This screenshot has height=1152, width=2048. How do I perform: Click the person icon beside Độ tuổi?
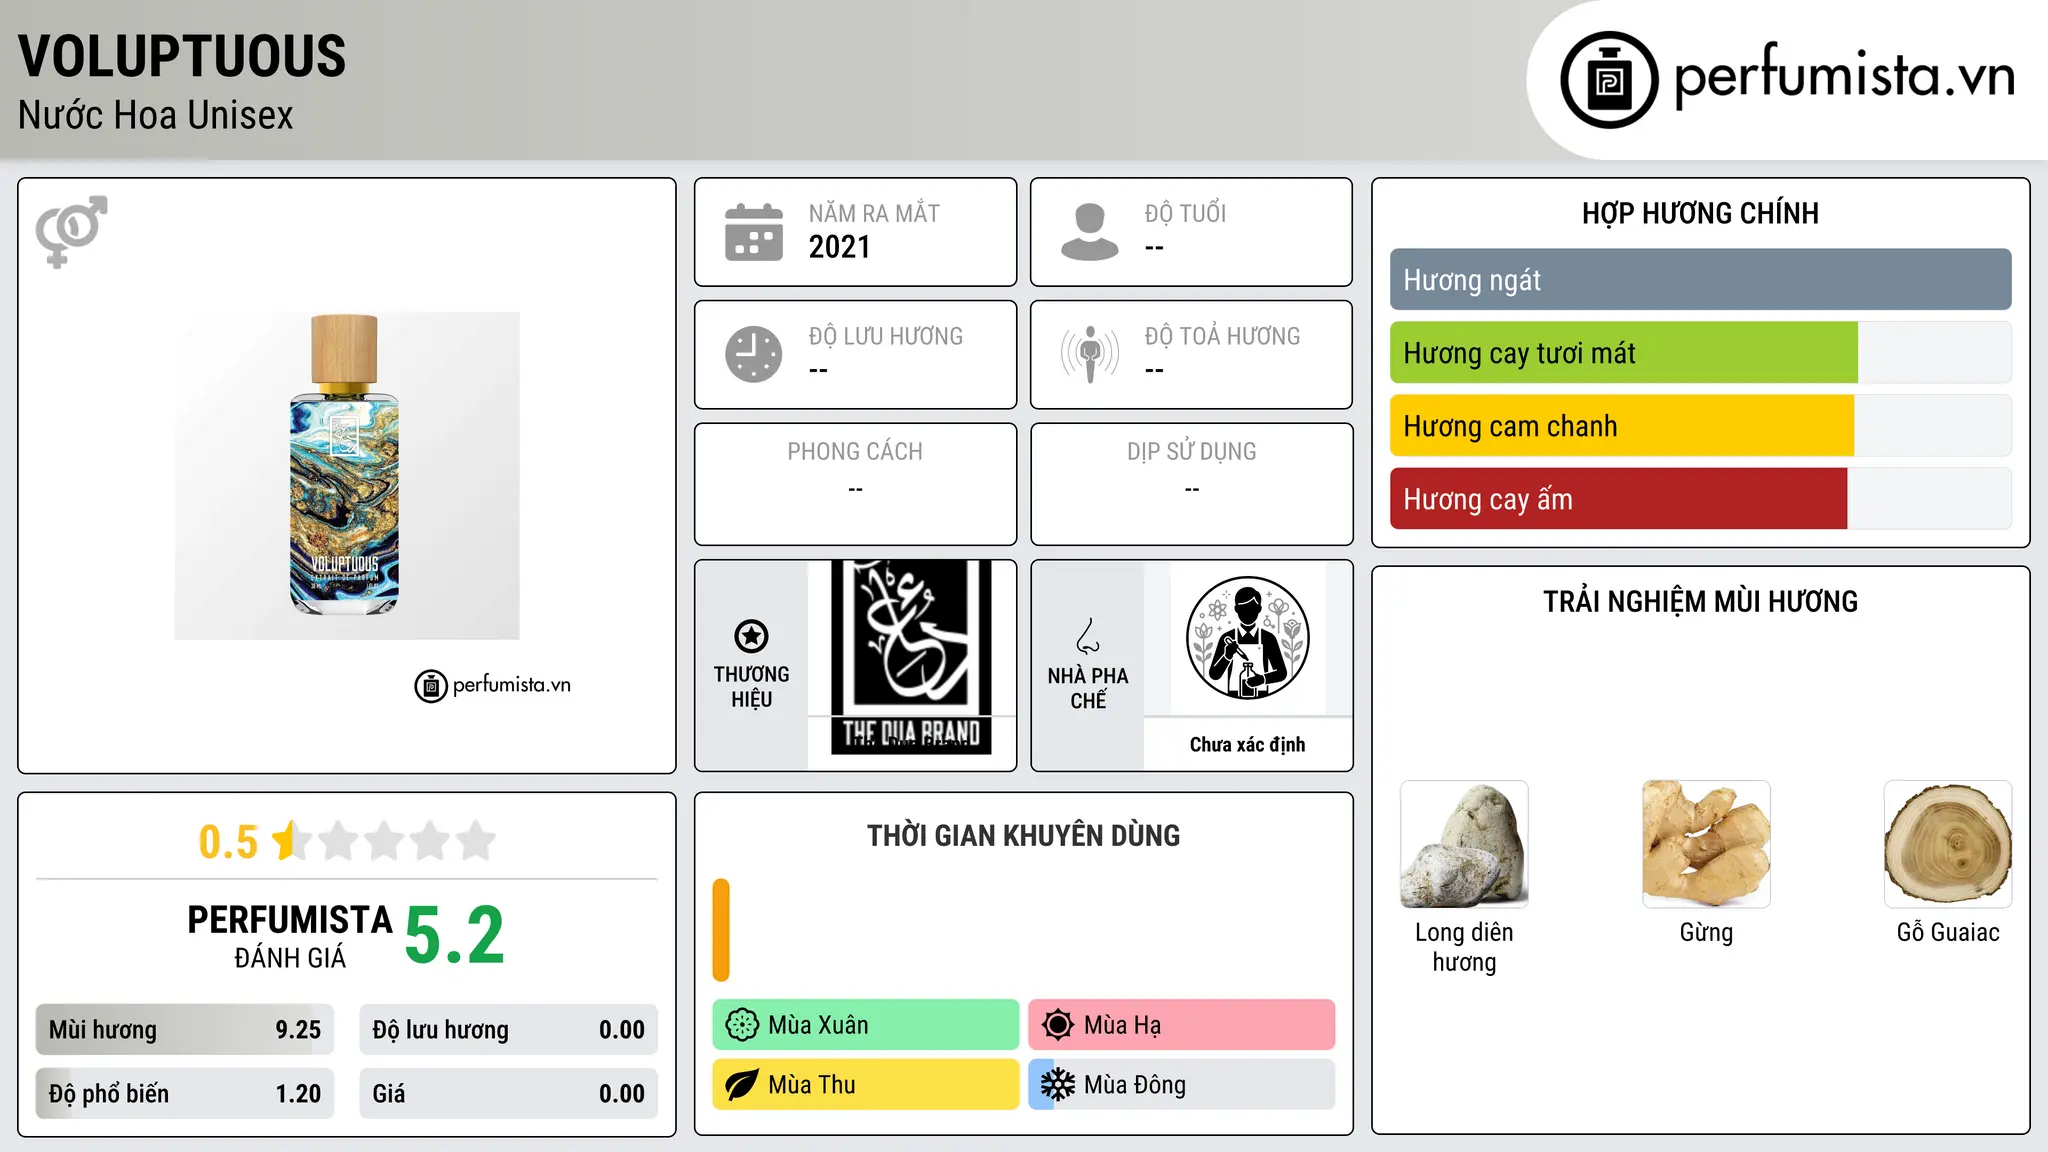(x=1089, y=232)
